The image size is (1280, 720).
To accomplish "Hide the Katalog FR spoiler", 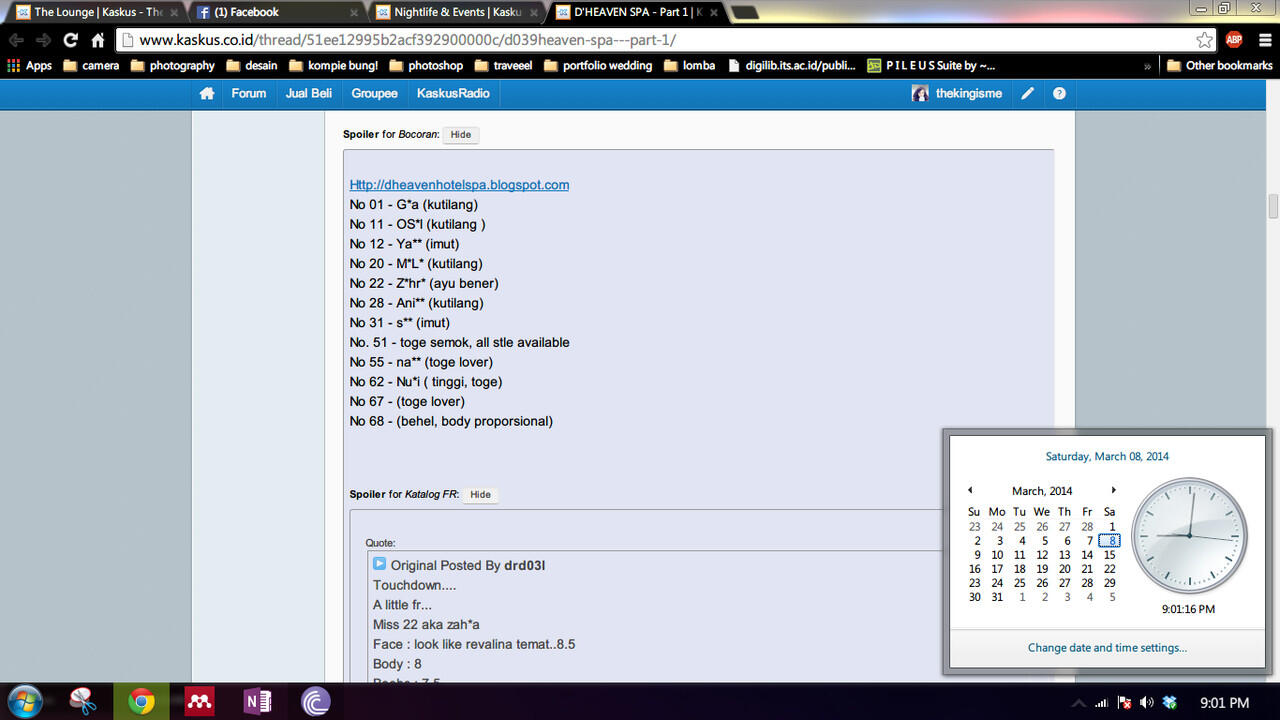I will click(480, 494).
